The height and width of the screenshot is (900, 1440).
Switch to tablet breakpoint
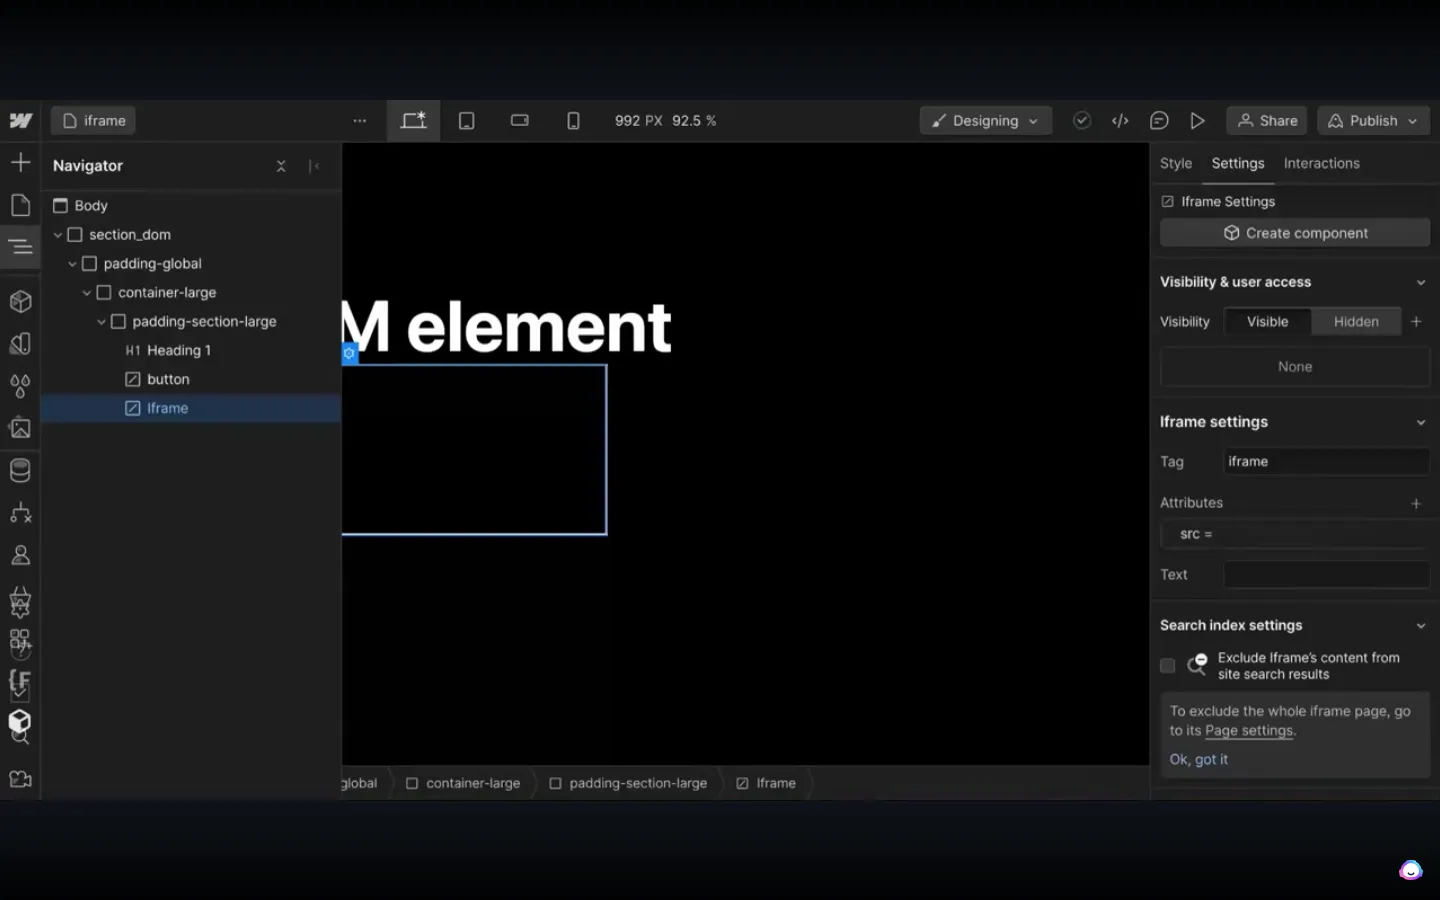pos(467,121)
